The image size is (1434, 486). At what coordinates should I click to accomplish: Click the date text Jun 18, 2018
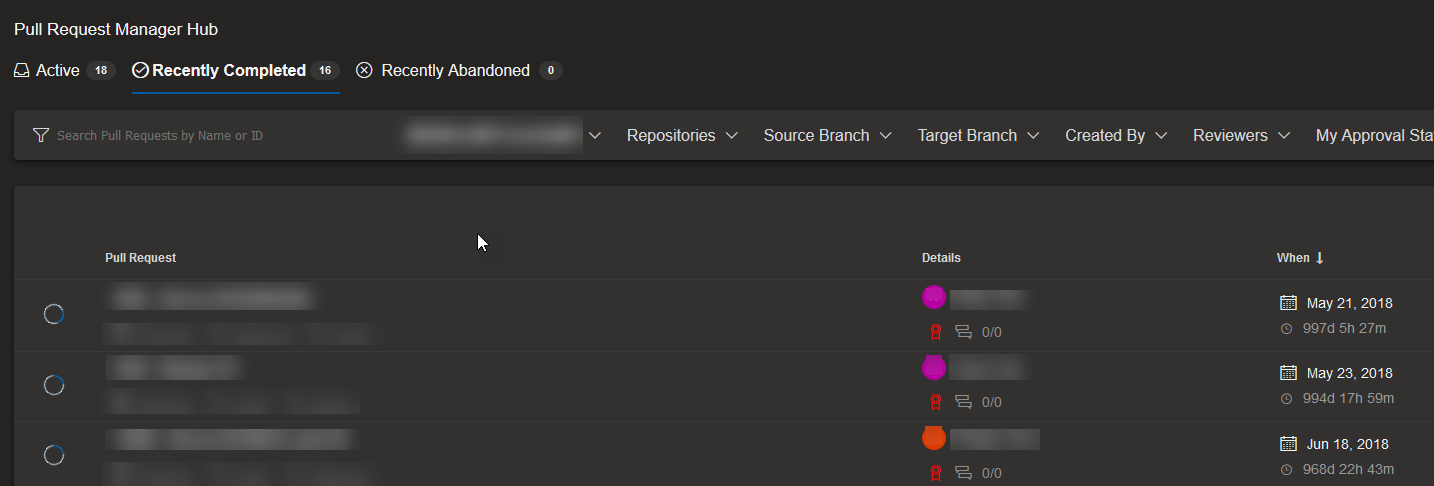click(x=1347, y=444)
